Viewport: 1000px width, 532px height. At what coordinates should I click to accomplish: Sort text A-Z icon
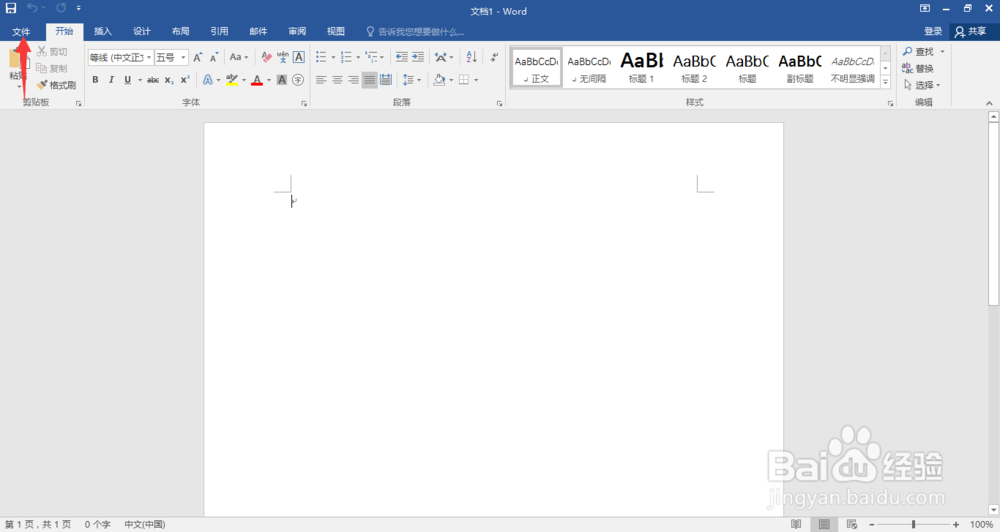tap(471, 57)
